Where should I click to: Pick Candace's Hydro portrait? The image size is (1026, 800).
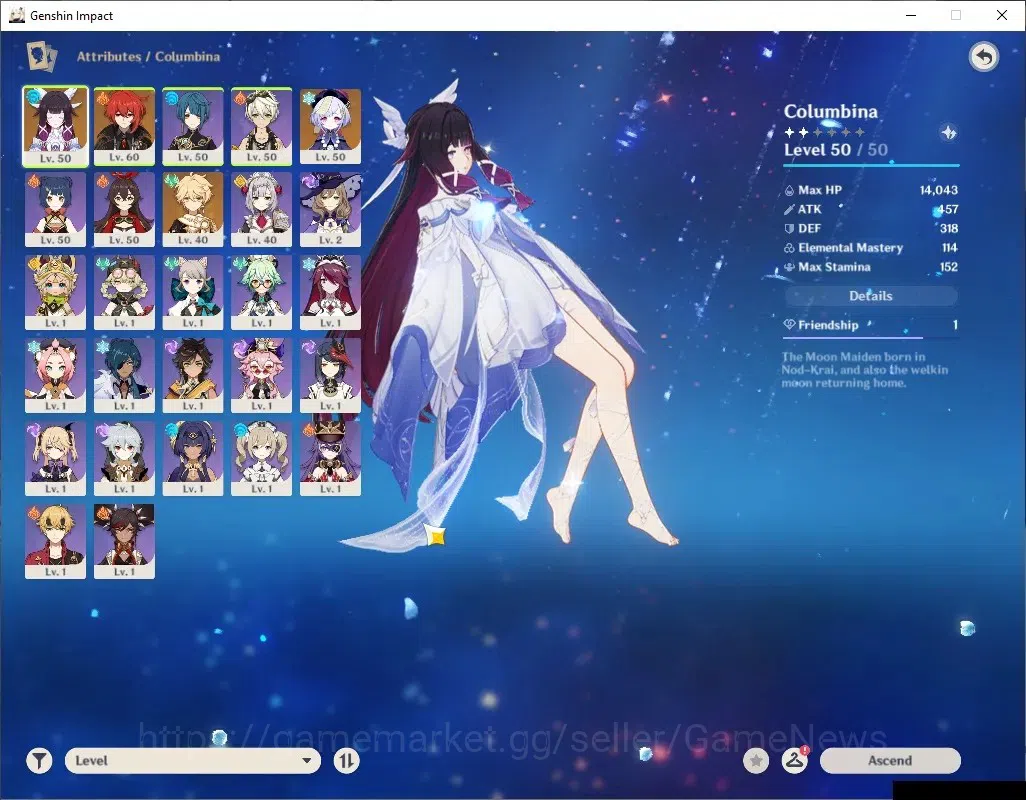[193, 459]
